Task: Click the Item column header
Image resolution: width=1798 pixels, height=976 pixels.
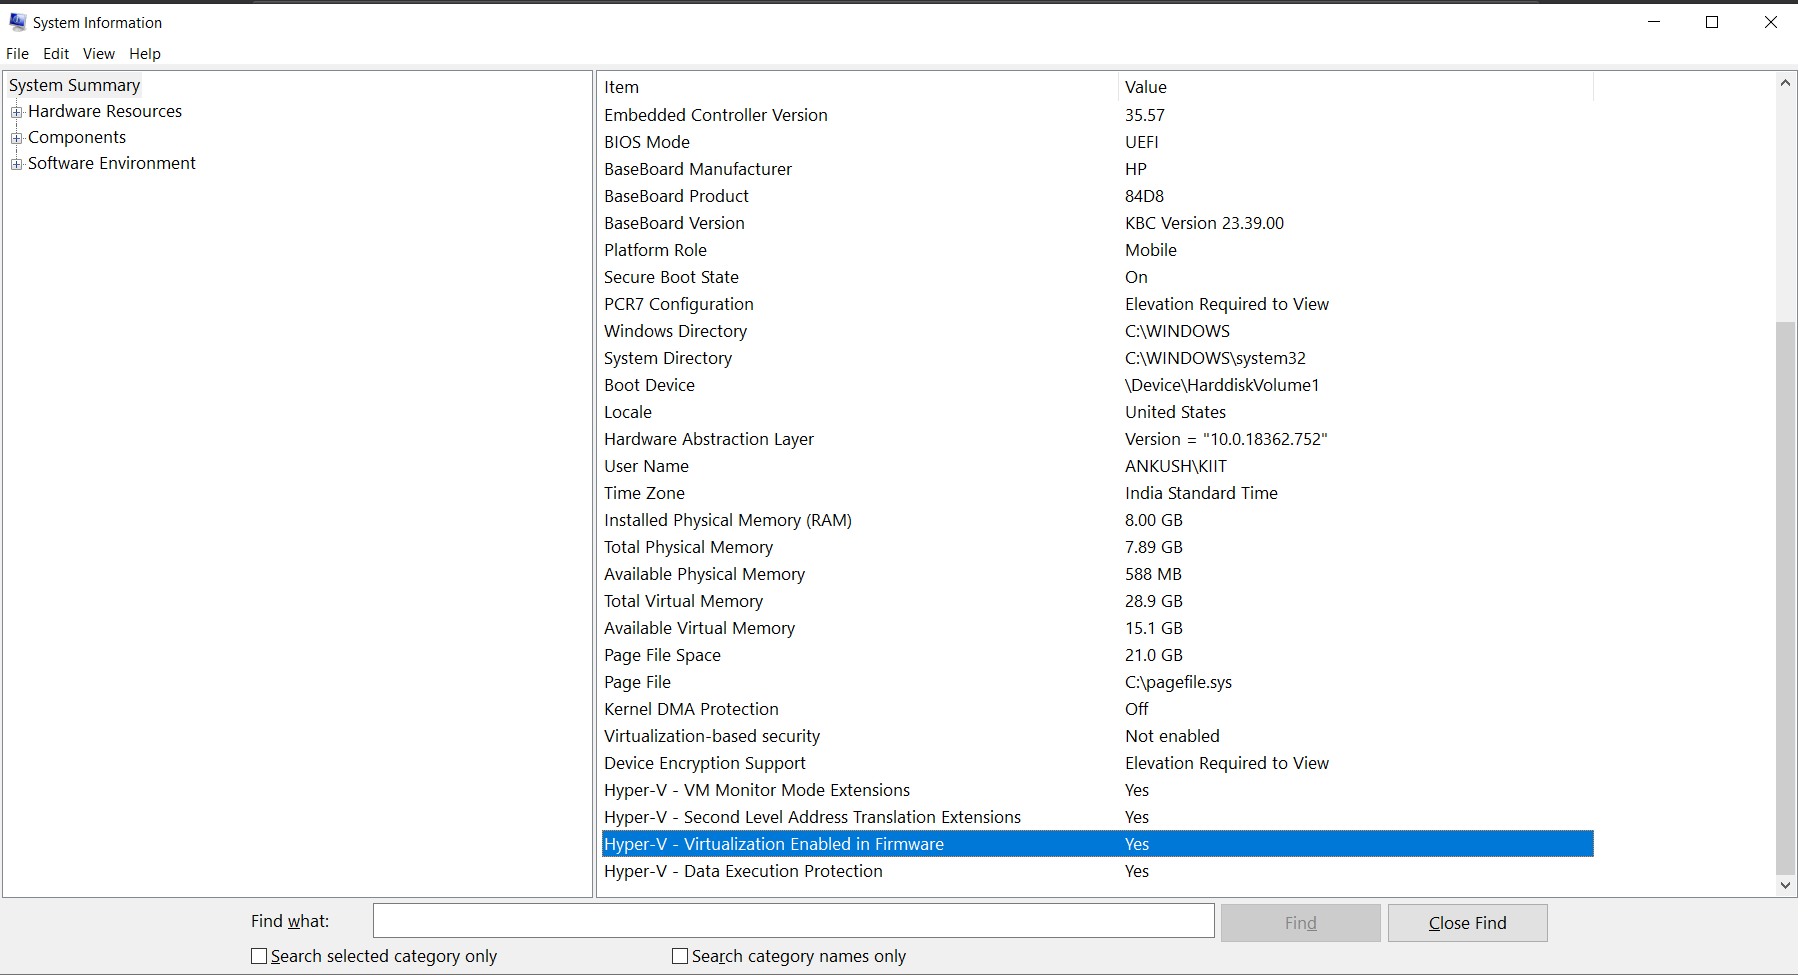Action: click(x=859, y=87)
